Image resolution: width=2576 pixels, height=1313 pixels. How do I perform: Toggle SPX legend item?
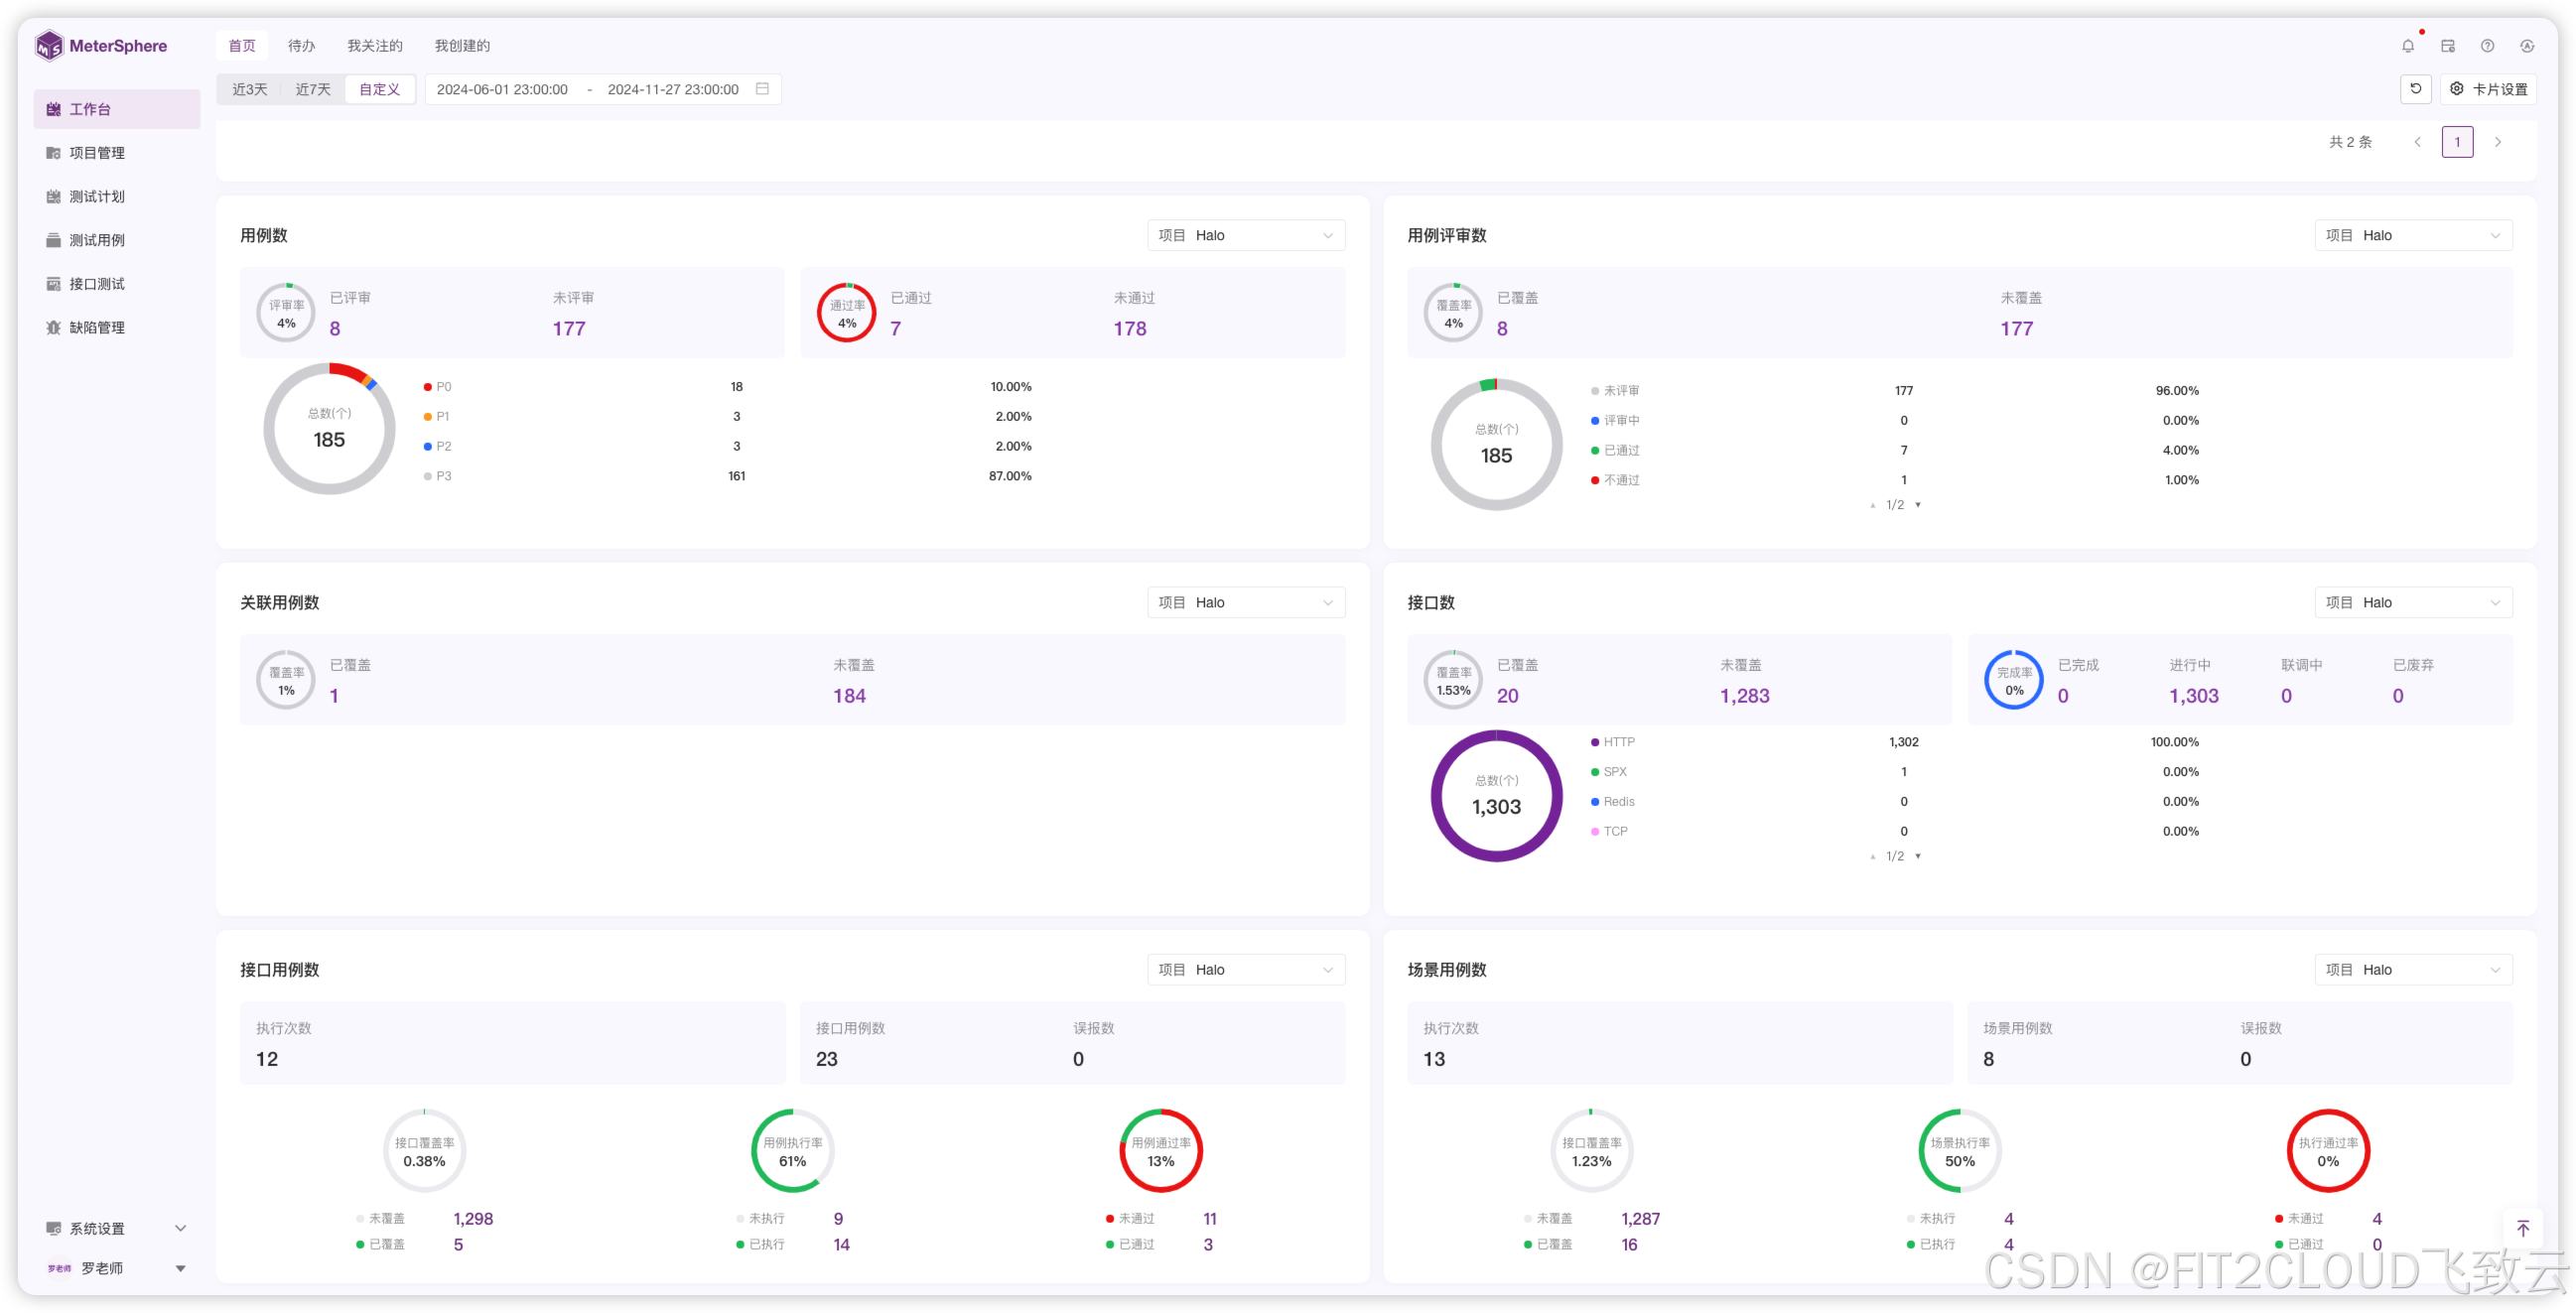tap(1609, 772)
